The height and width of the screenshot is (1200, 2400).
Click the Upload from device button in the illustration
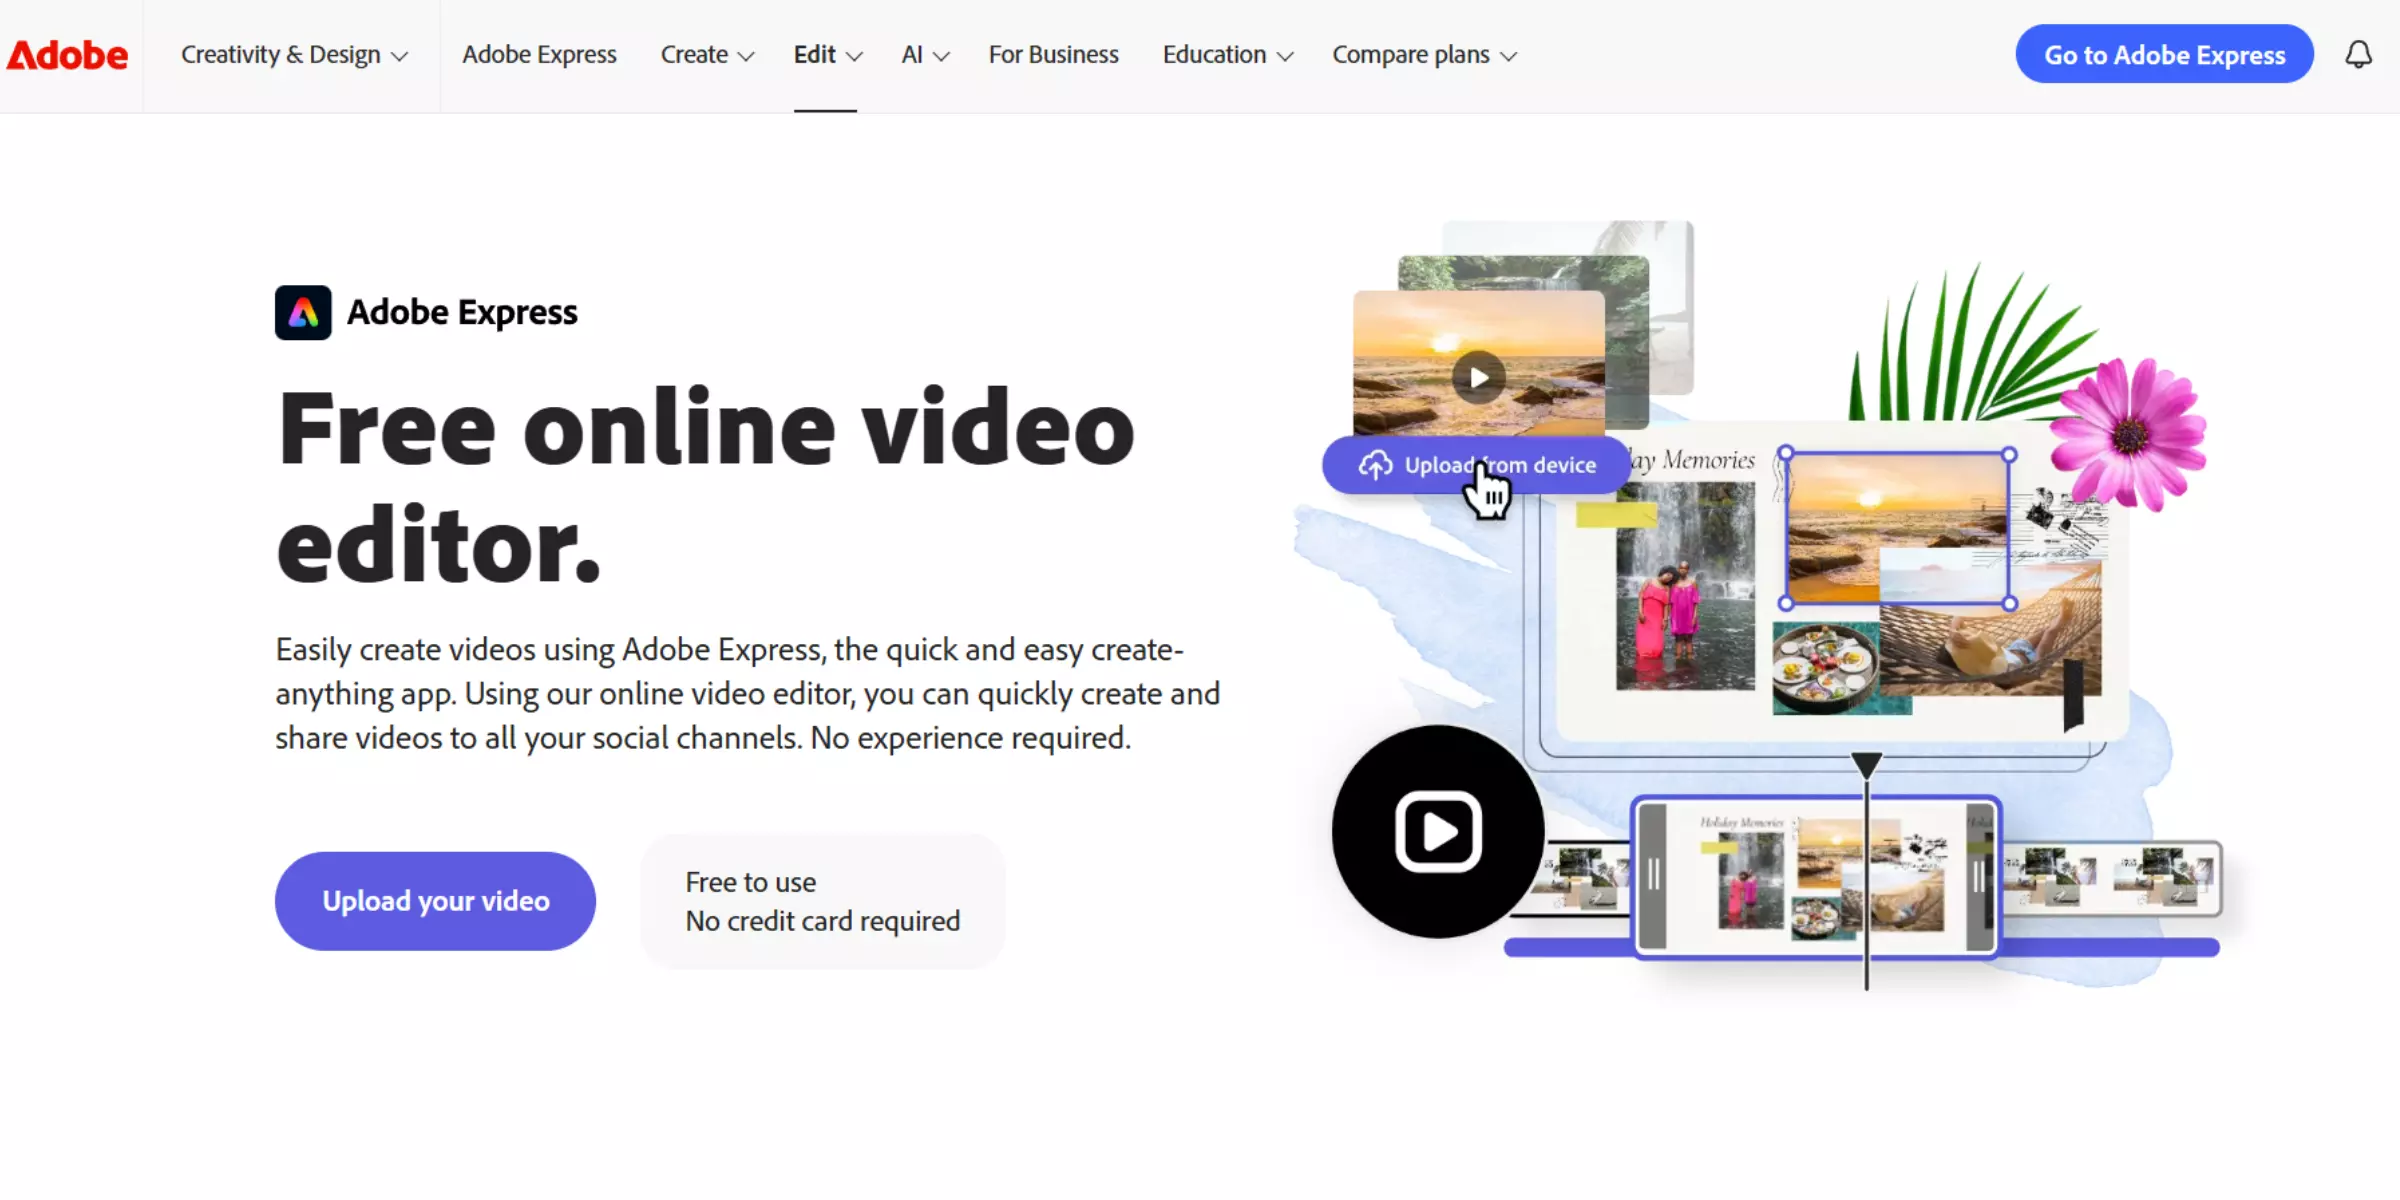(x=1476, y=465)
